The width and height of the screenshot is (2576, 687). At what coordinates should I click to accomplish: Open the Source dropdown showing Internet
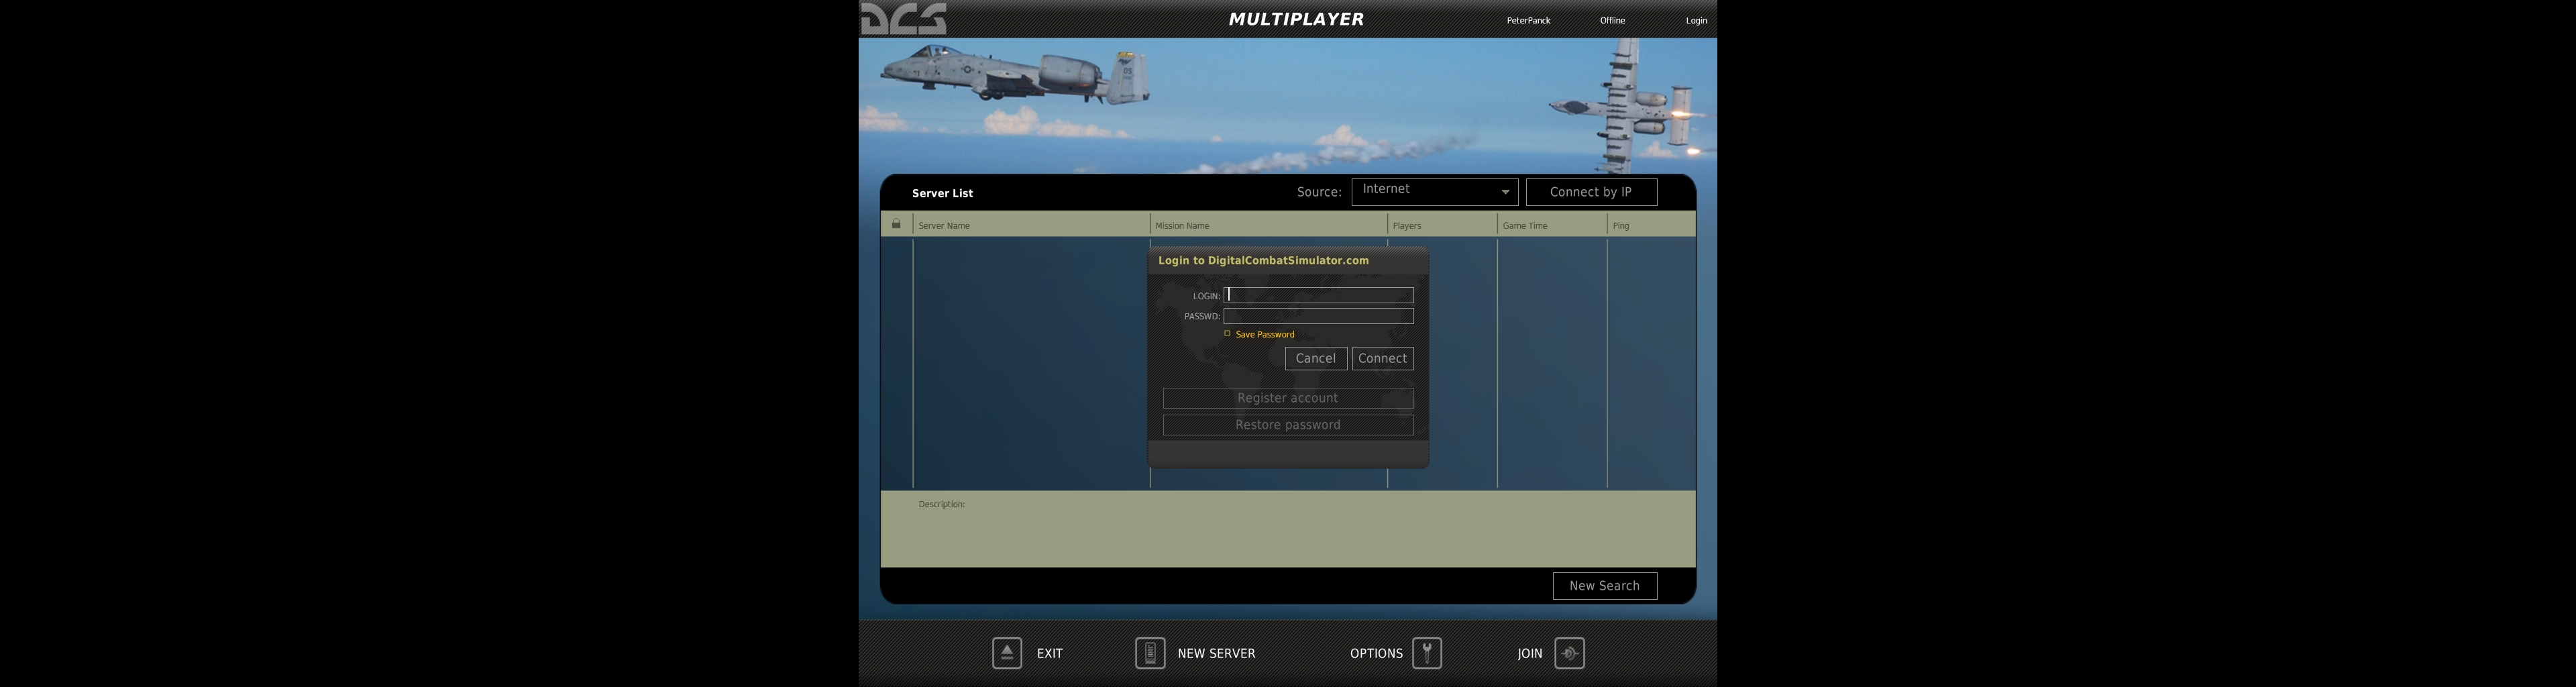(x=1434, y=191)
